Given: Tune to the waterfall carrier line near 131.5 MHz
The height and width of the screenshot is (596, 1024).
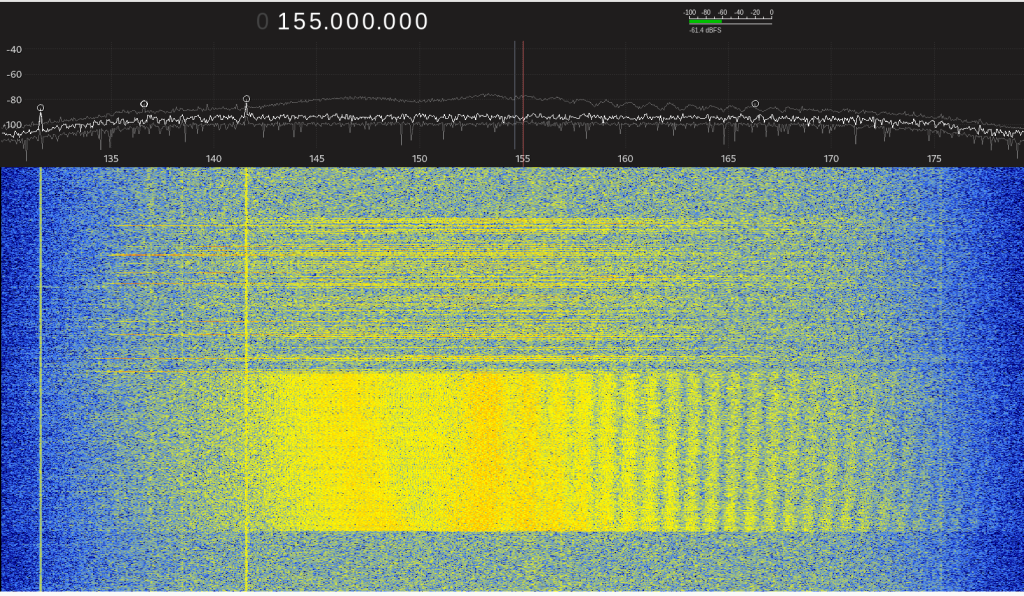Looking at the screenshot, I should pos(40,379).
